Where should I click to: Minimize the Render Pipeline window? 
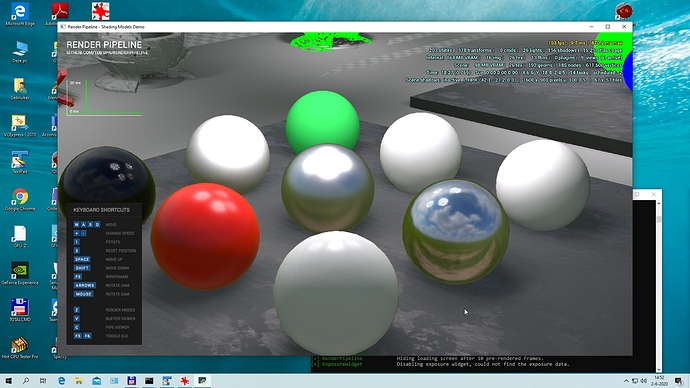pos(591,27)
